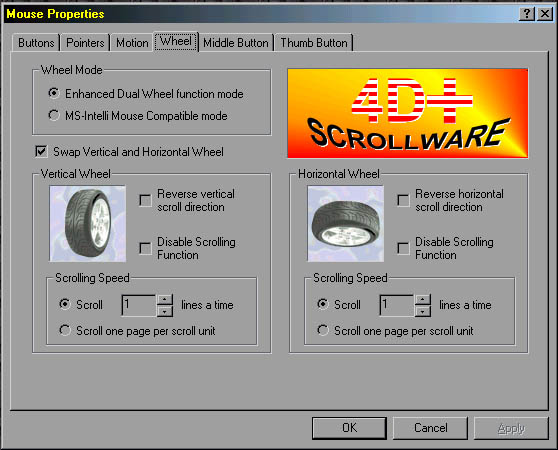This screenshot has height=450, width=558.
Task: Increase horizontal wheel scroll lines with up arrow
Action: pos(422,300)
